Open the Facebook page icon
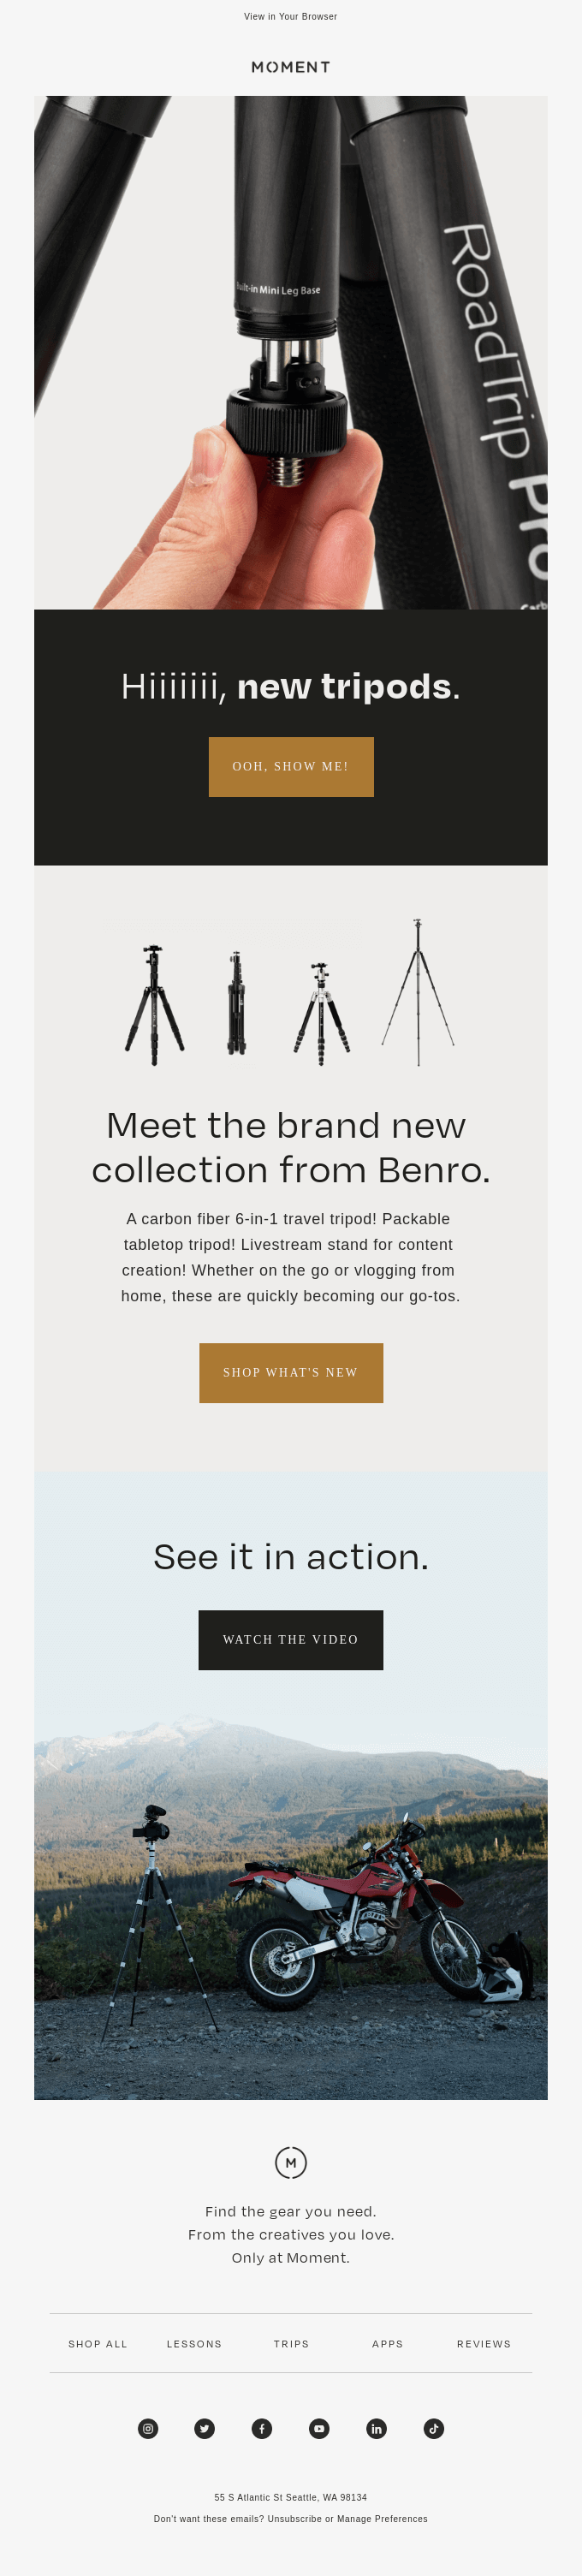Screen dimensions: 582x2576 pos(262,2428)
